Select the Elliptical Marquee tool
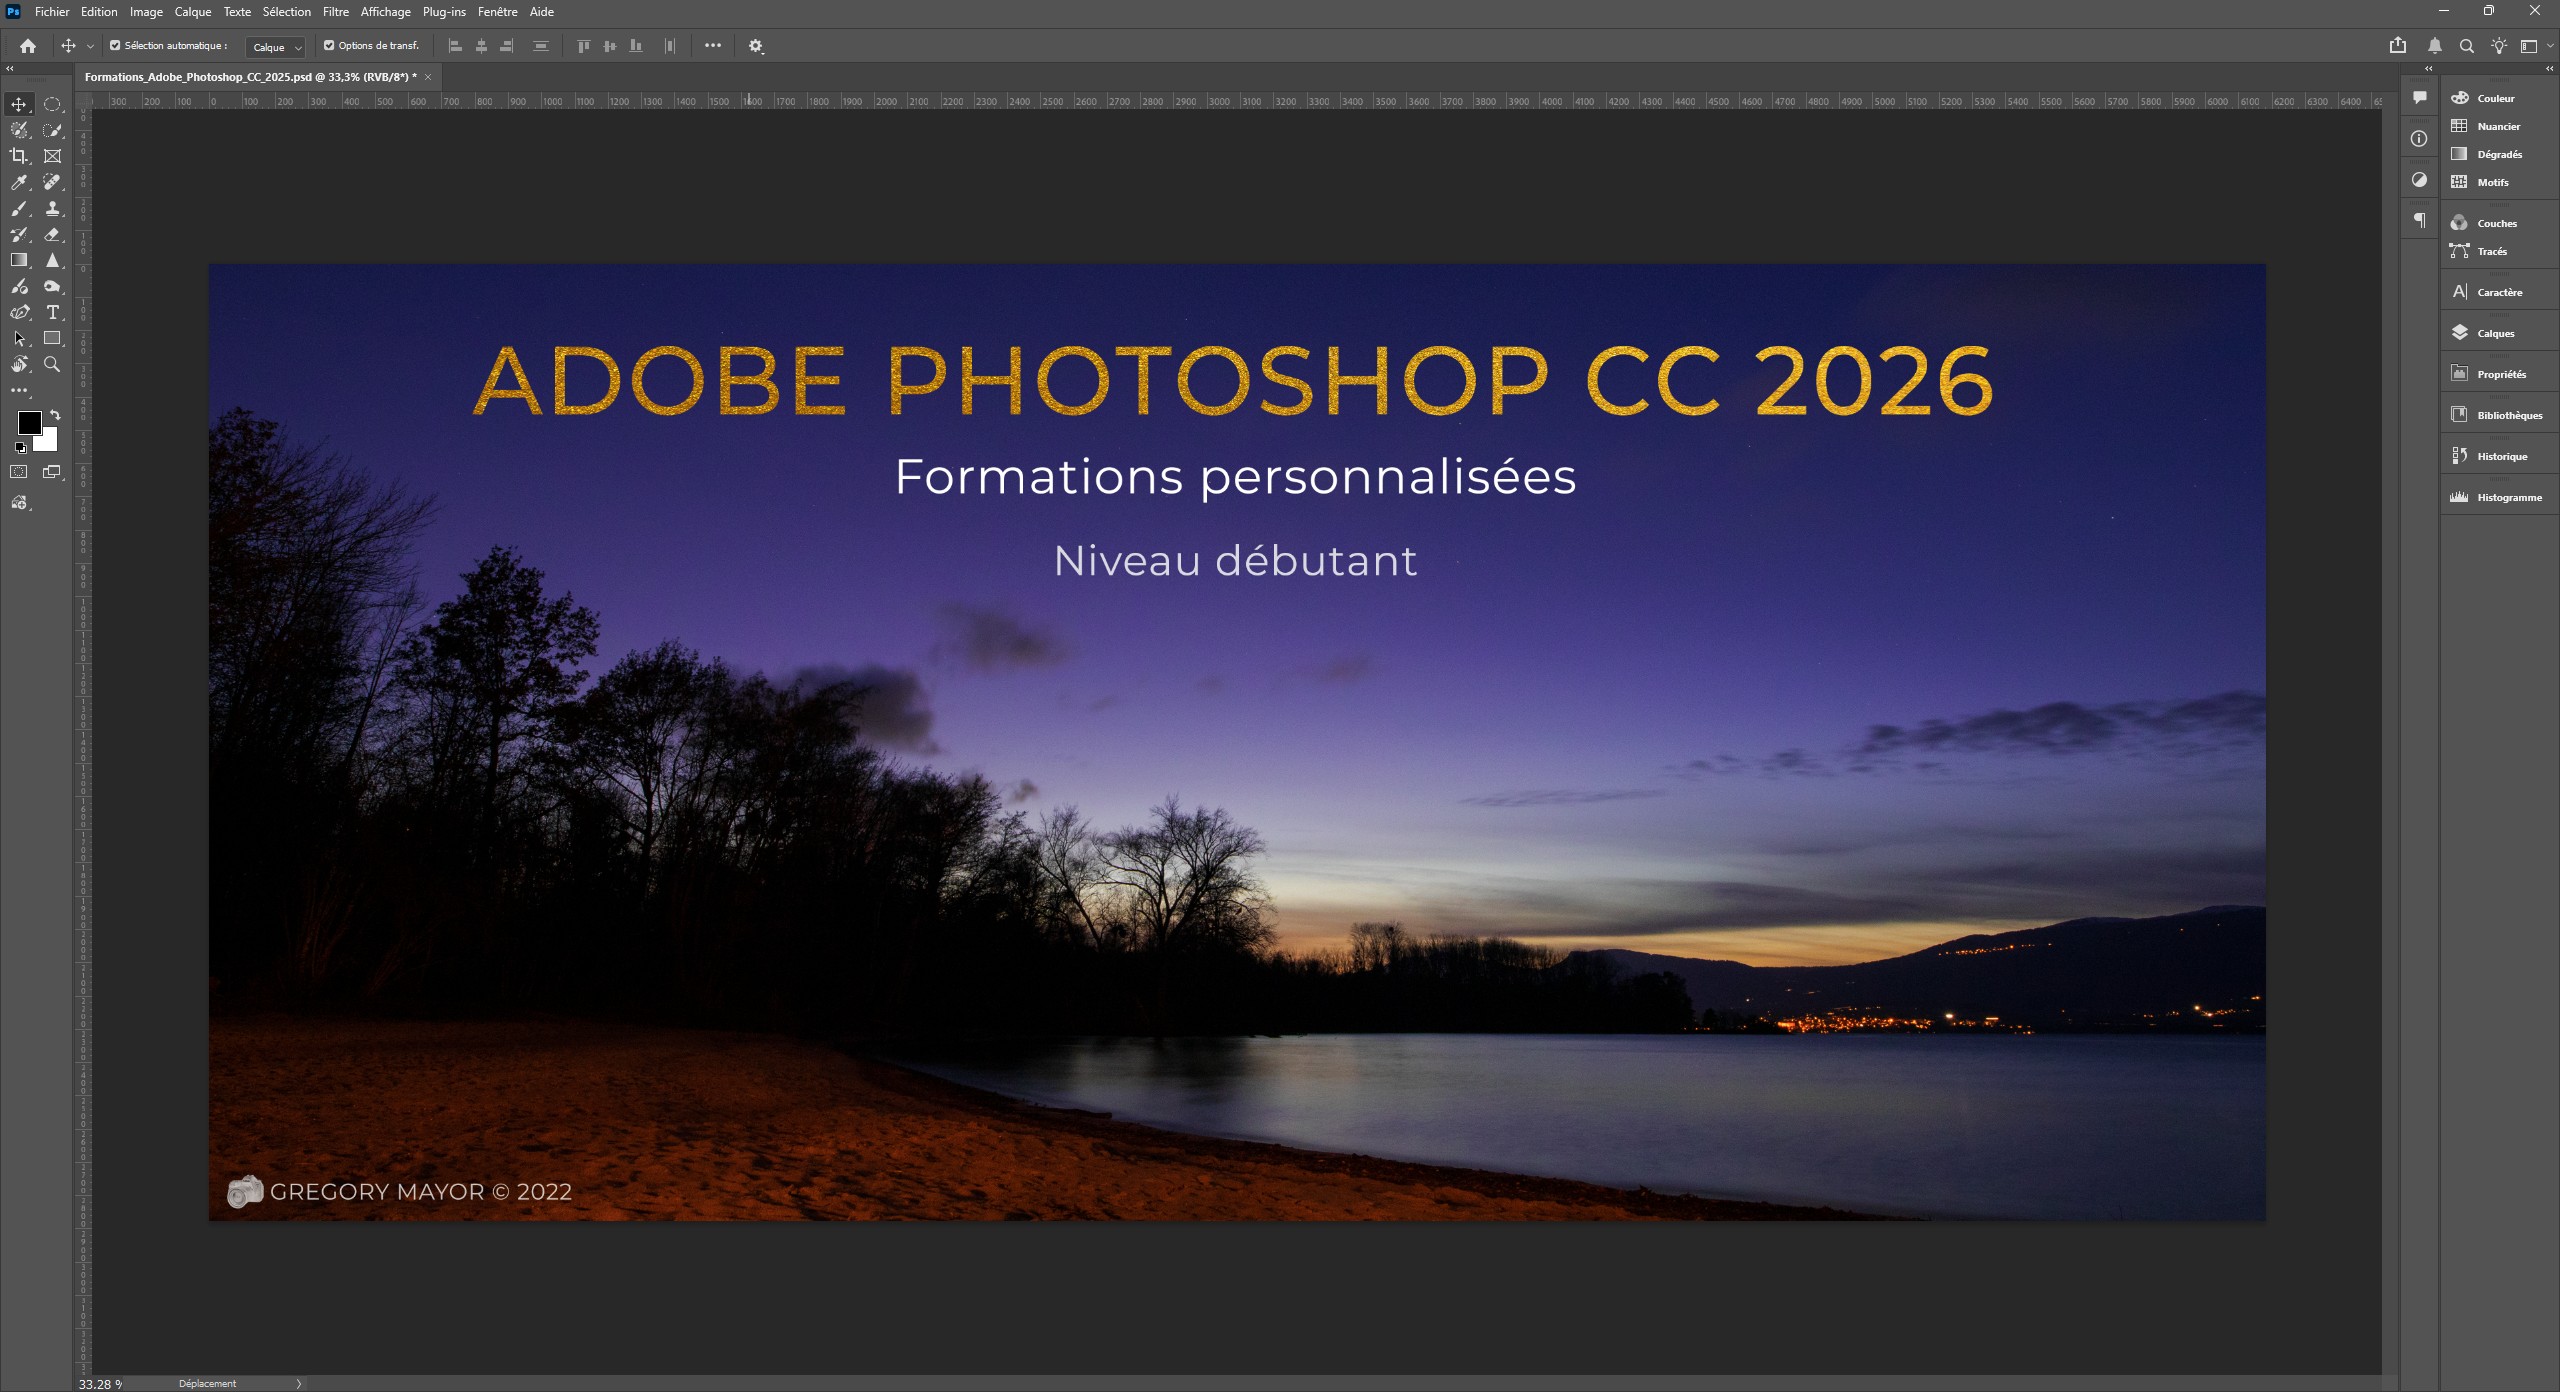 (52, 104)
